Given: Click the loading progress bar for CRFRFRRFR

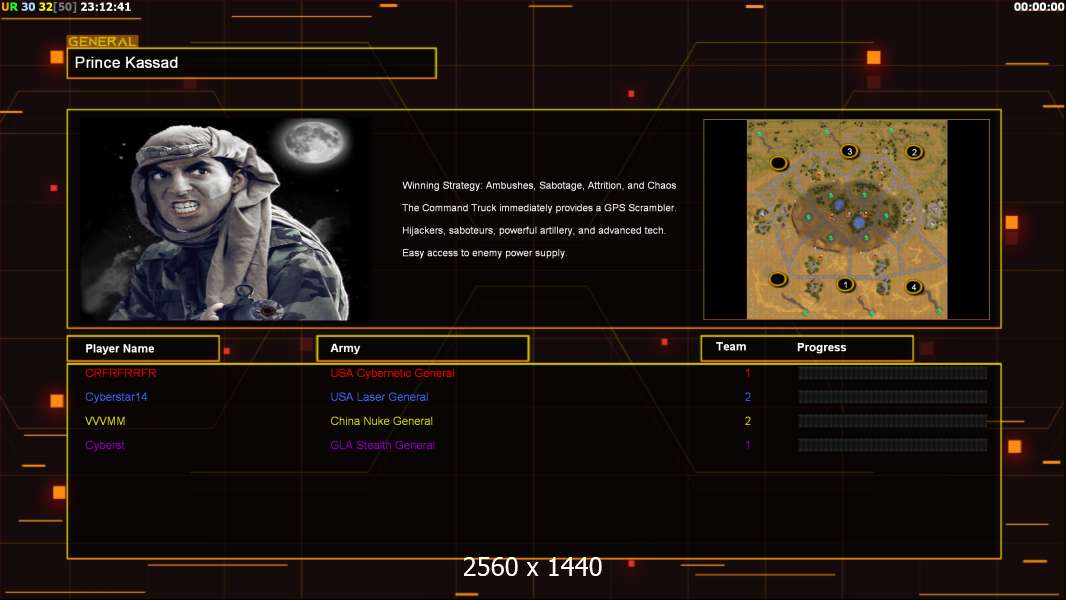Looking at the screenshot, I should tap(893, 372).
